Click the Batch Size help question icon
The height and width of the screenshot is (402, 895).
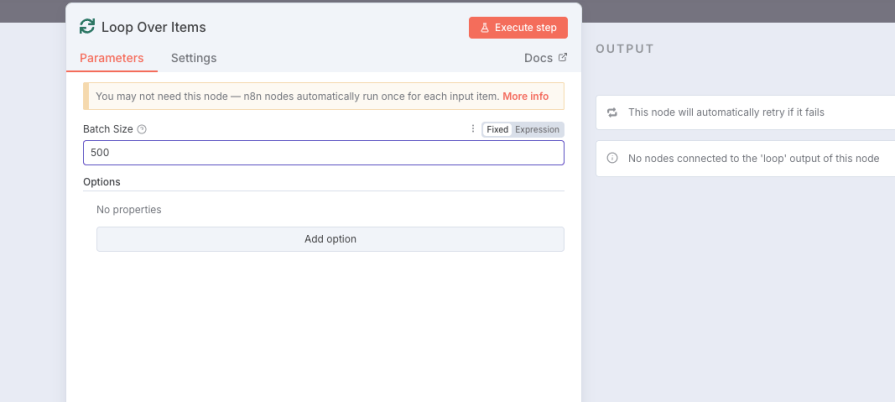click(x=142, y=129)
